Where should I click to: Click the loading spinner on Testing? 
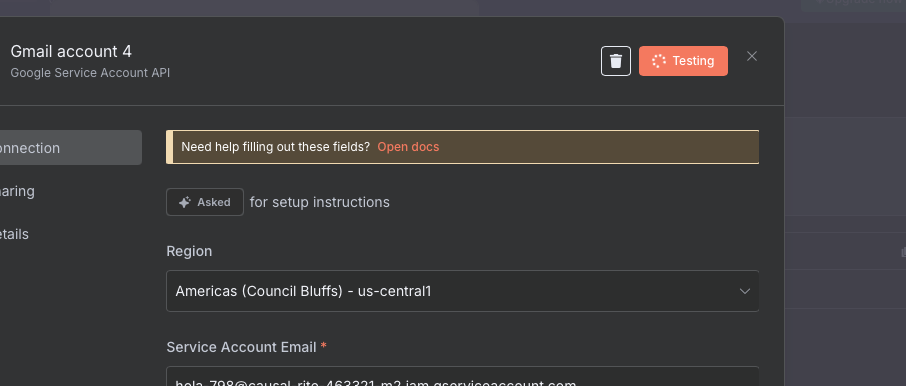pos(659,61)
